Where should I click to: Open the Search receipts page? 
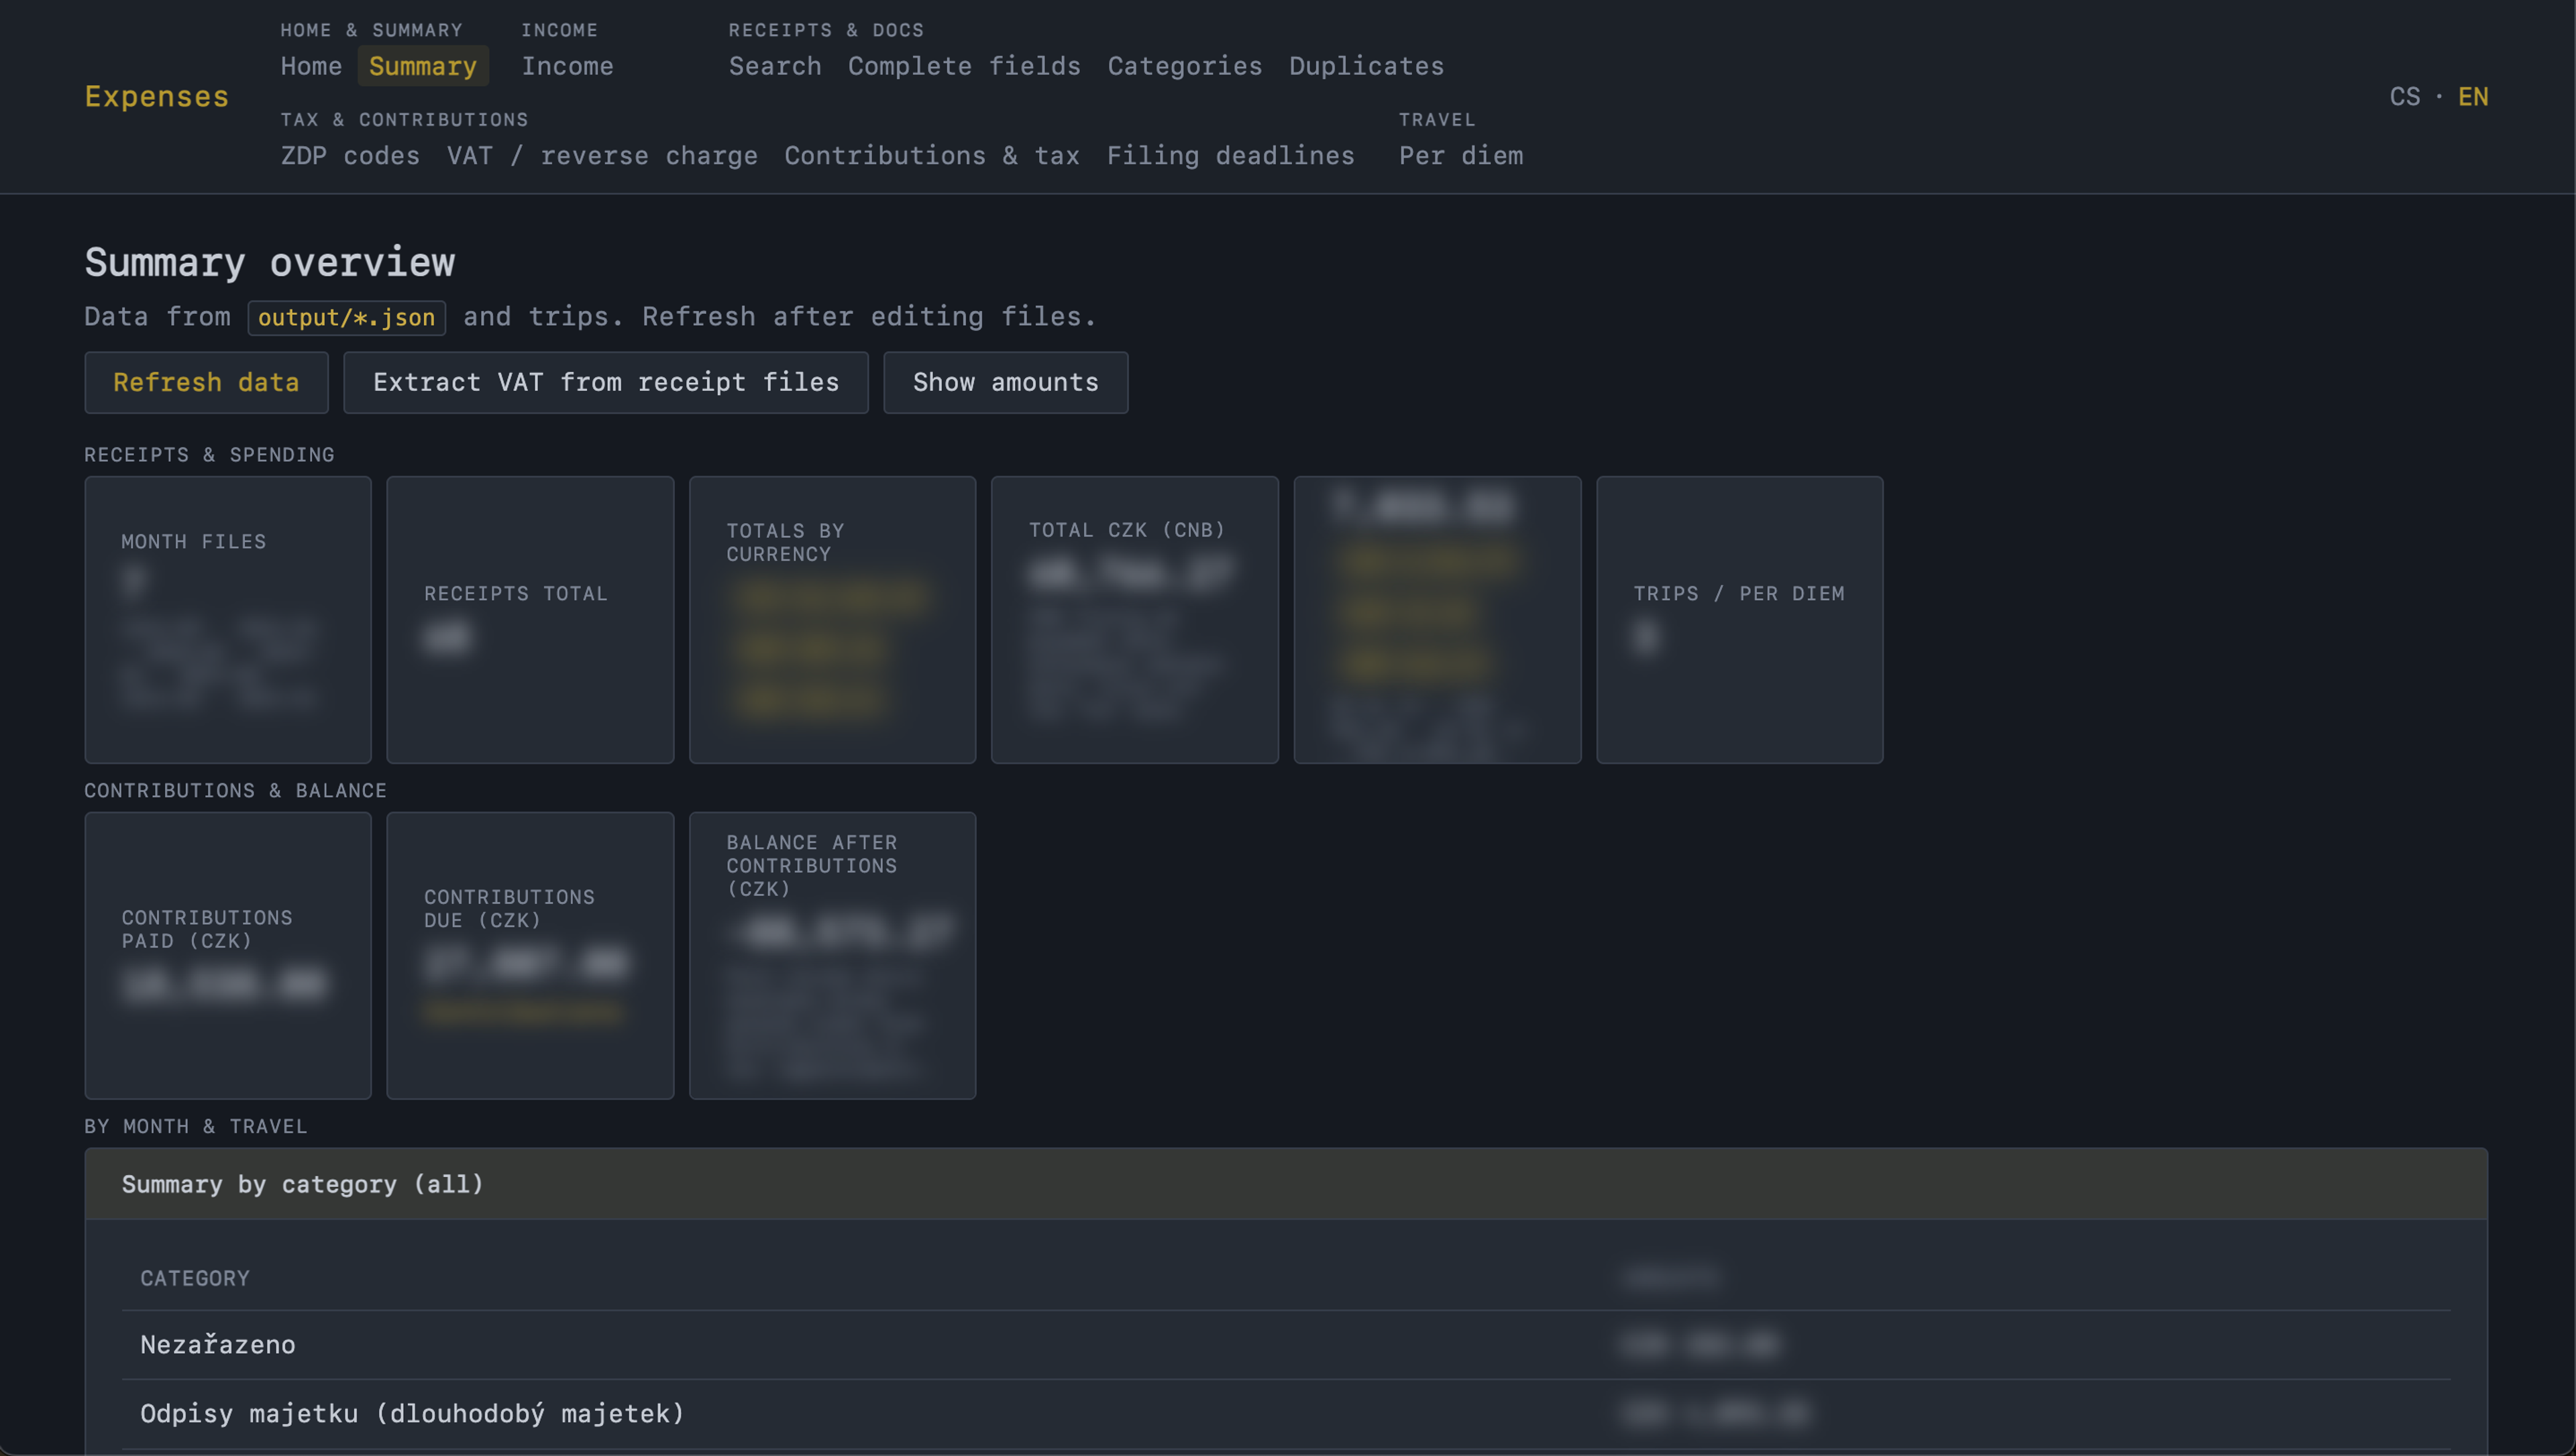775,66
